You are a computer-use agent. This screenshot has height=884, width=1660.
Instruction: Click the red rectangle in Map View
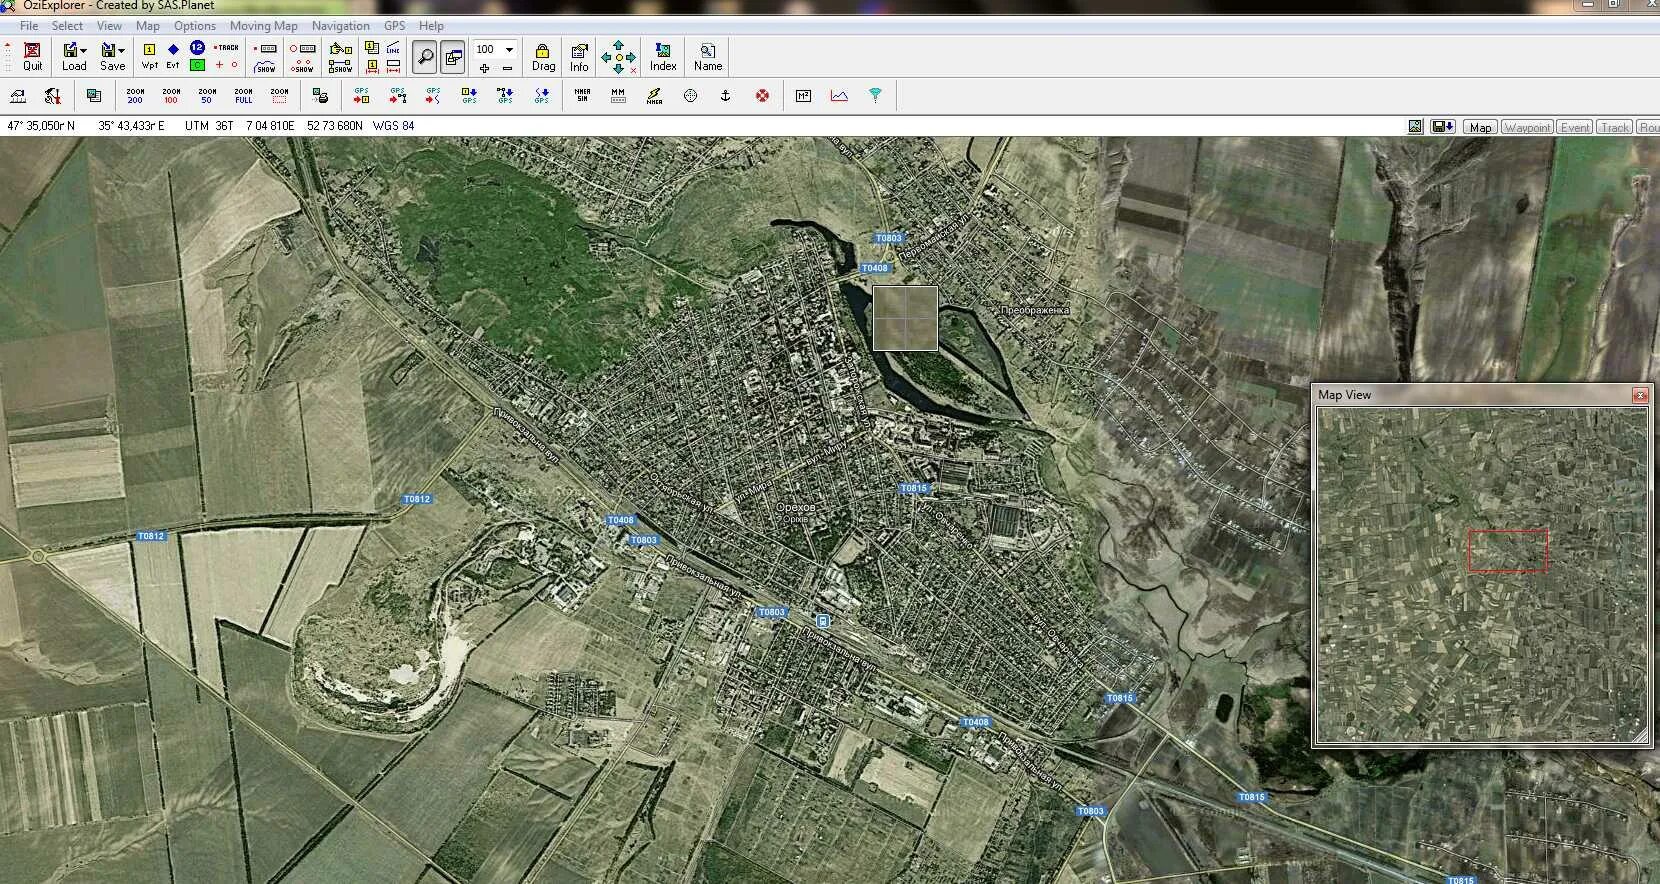1507,551
